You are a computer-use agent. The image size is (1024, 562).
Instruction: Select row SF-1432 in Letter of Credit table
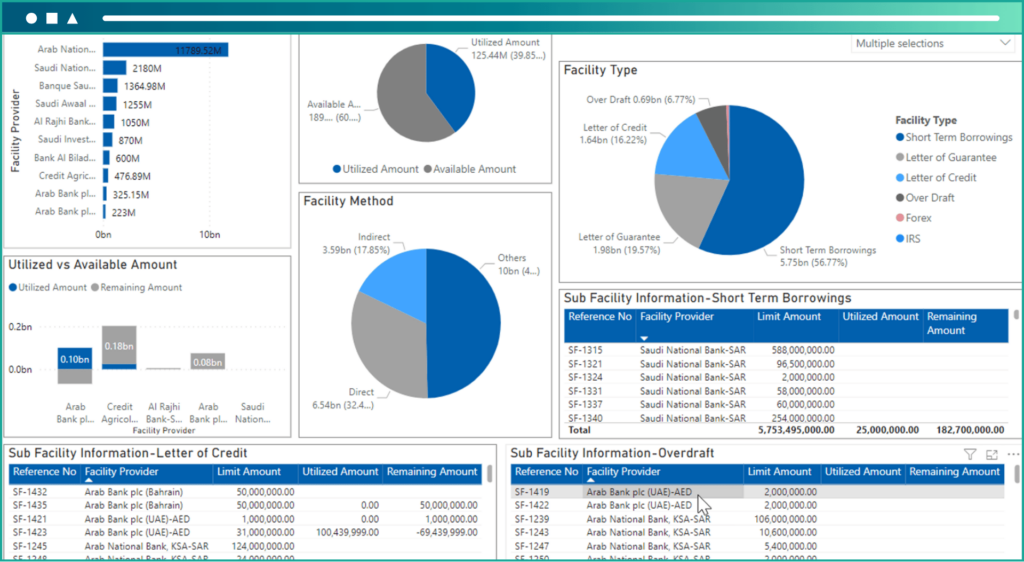click(x=30, y=492)
